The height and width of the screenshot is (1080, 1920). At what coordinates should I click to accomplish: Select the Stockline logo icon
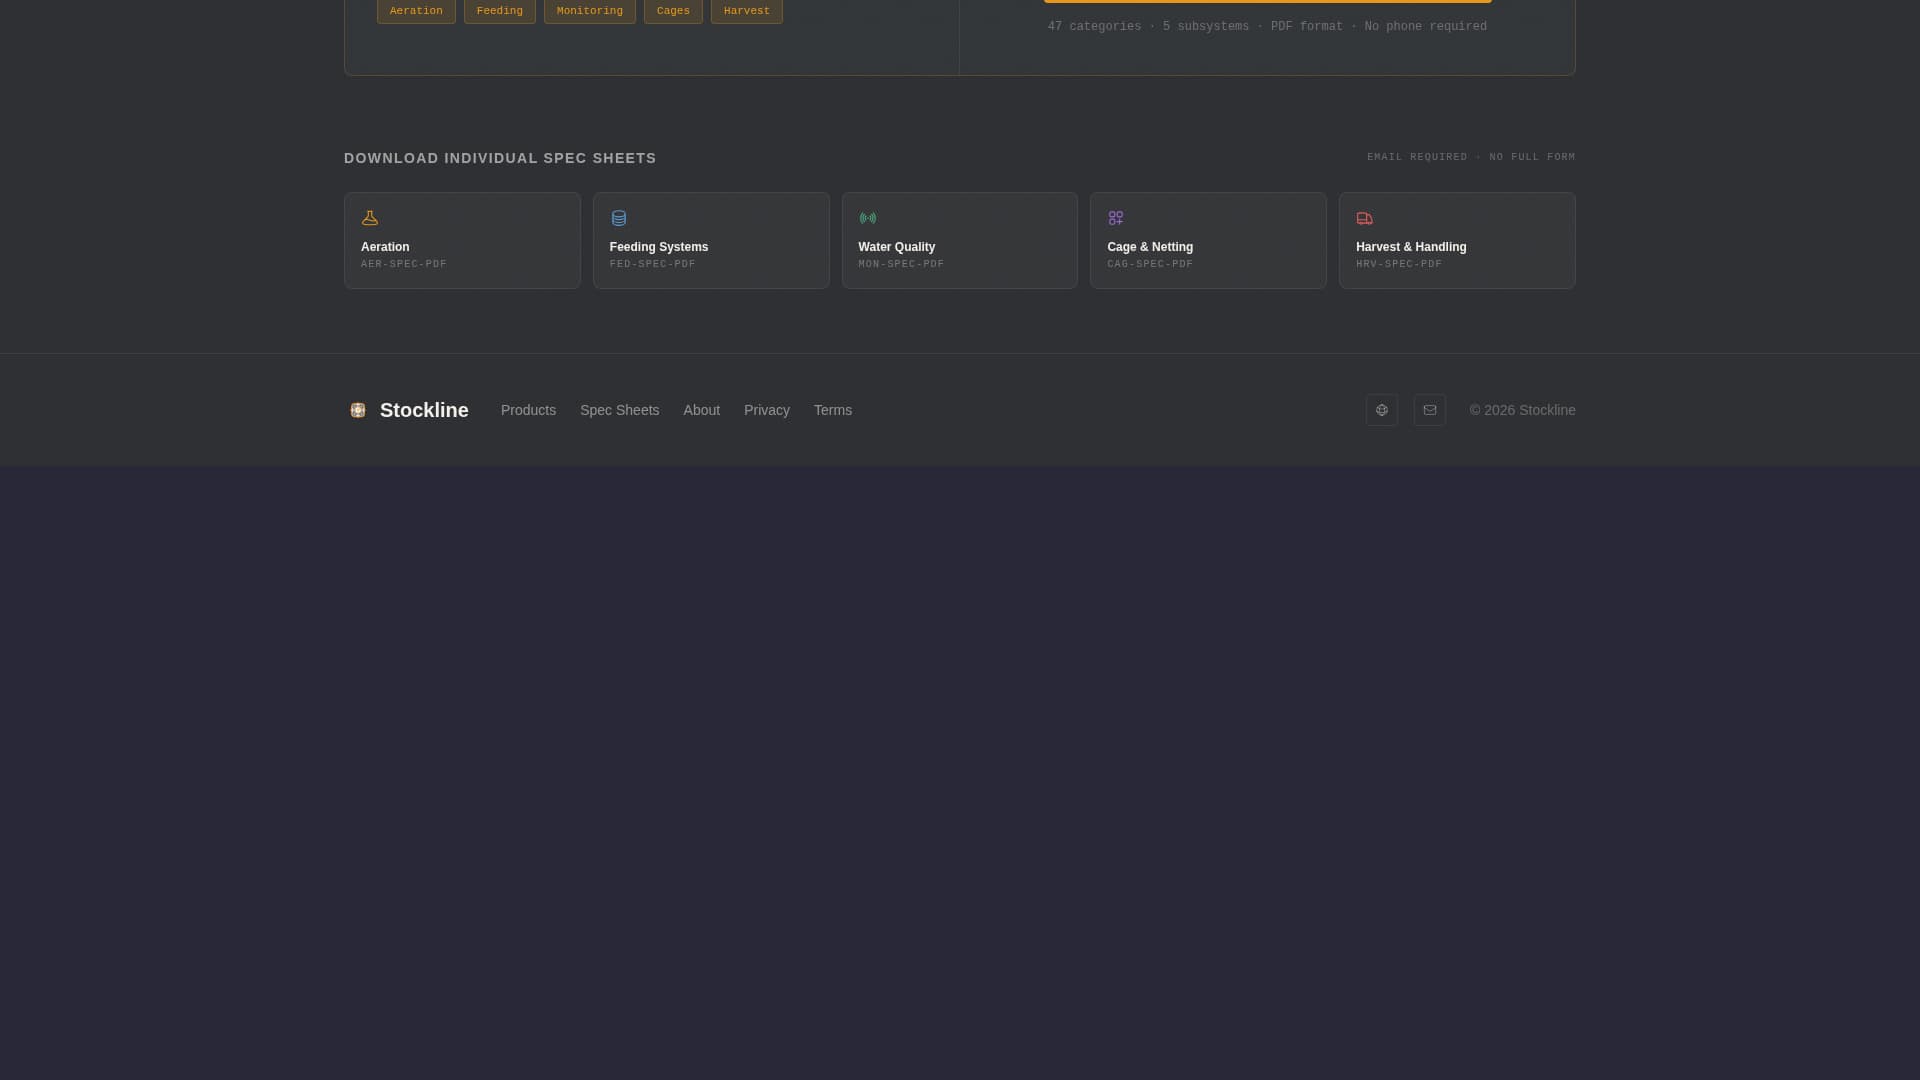[x=357, y=410]
